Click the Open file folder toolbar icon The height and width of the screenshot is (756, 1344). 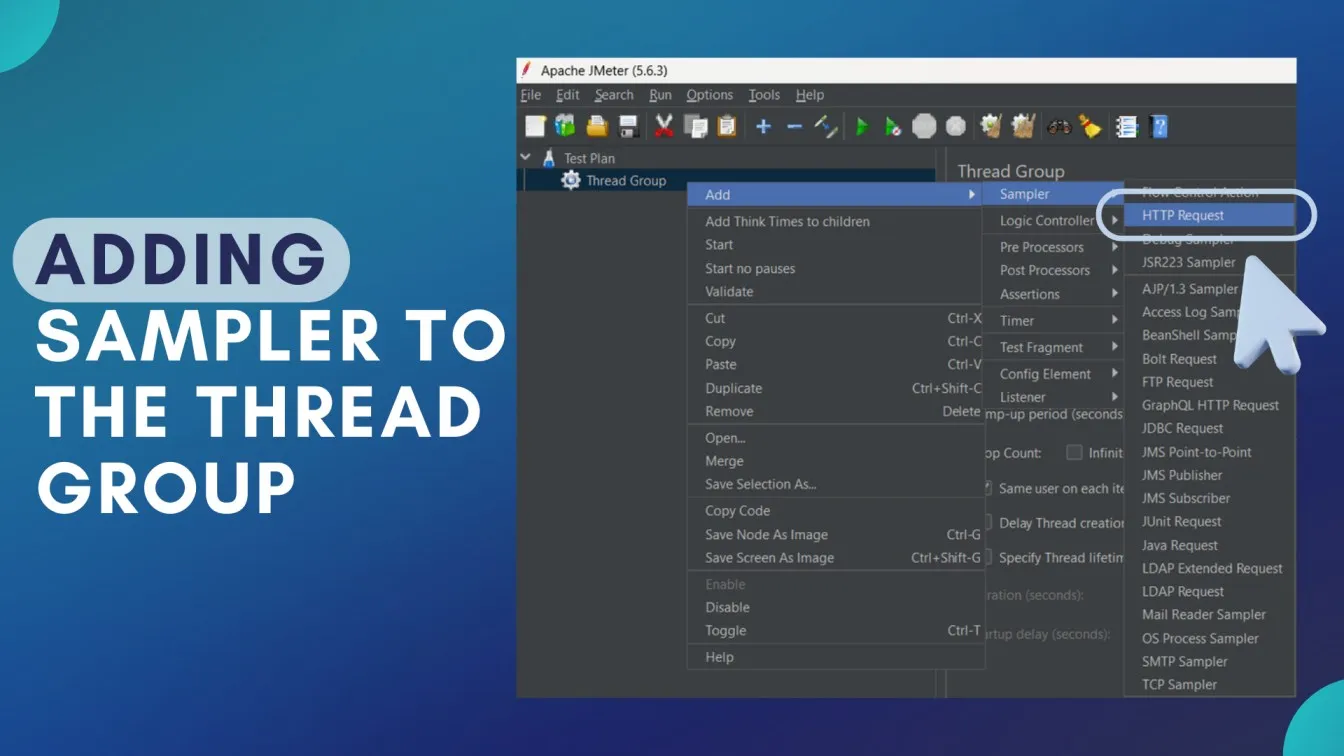click(597, 126)
